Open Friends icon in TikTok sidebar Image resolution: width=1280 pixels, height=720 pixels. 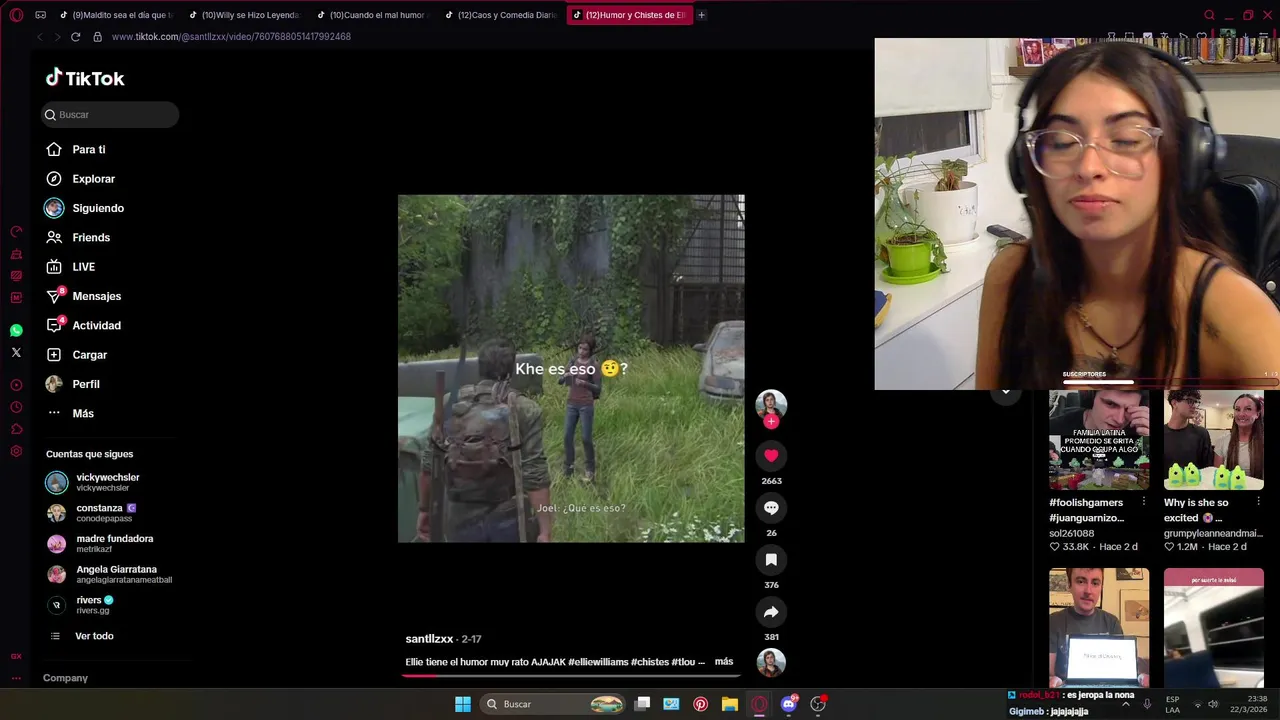[54, 237]
